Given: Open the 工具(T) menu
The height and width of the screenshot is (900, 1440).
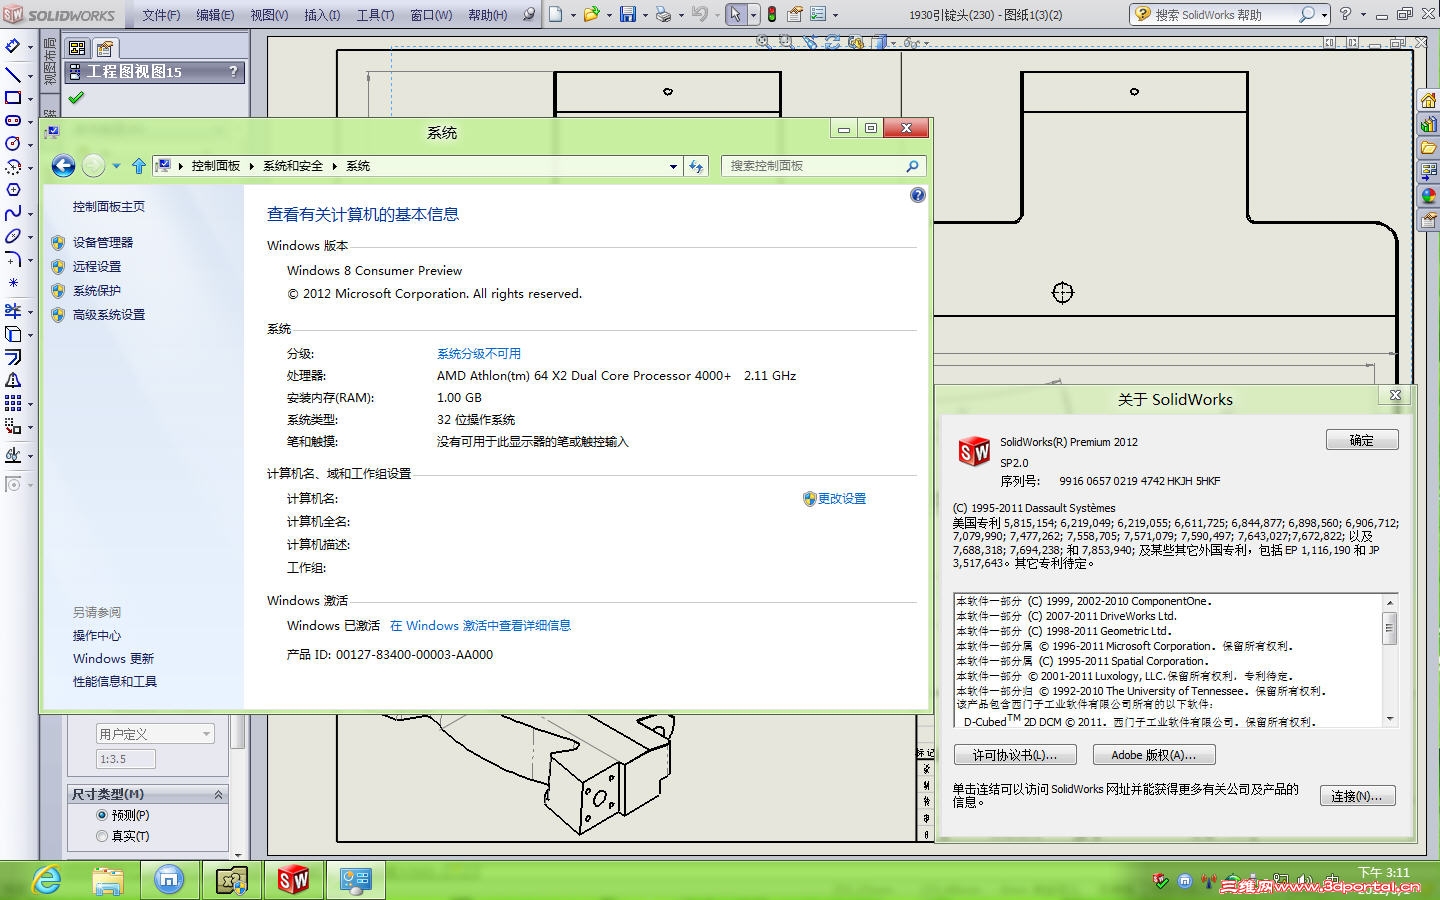Looking at the screenshot, I should [375, 15].
